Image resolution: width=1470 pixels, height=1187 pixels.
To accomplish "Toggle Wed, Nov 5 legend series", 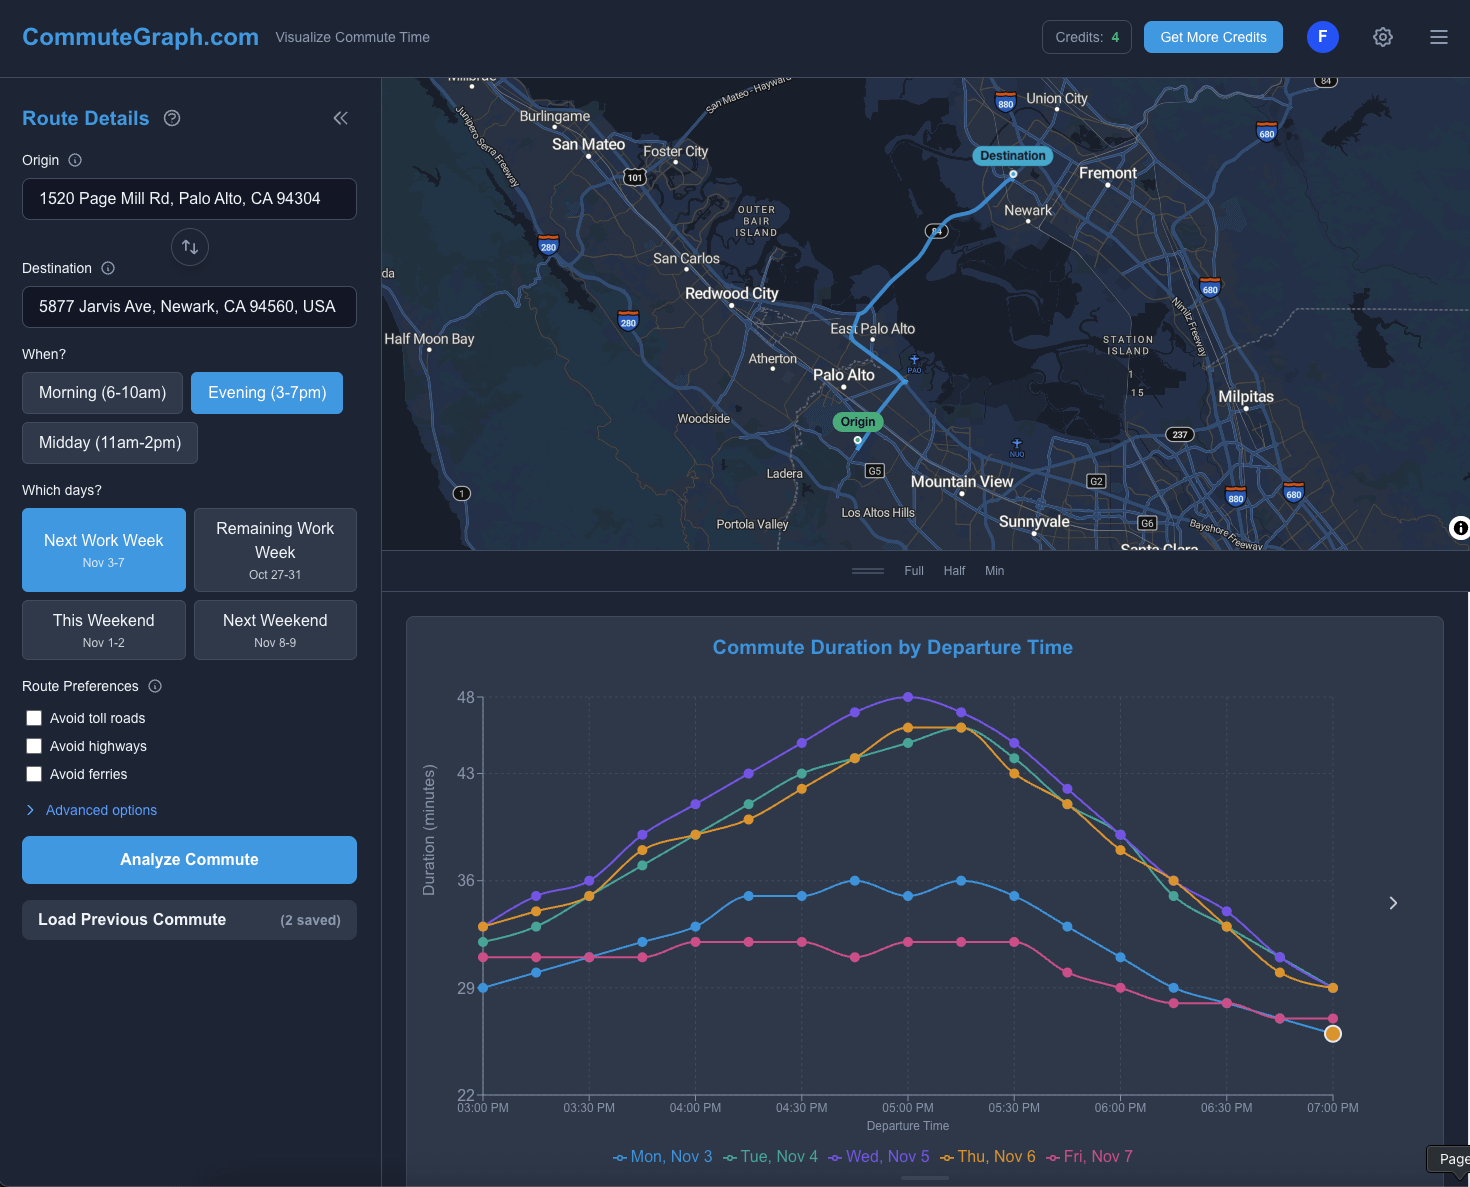I will (x=879, y=1157).
